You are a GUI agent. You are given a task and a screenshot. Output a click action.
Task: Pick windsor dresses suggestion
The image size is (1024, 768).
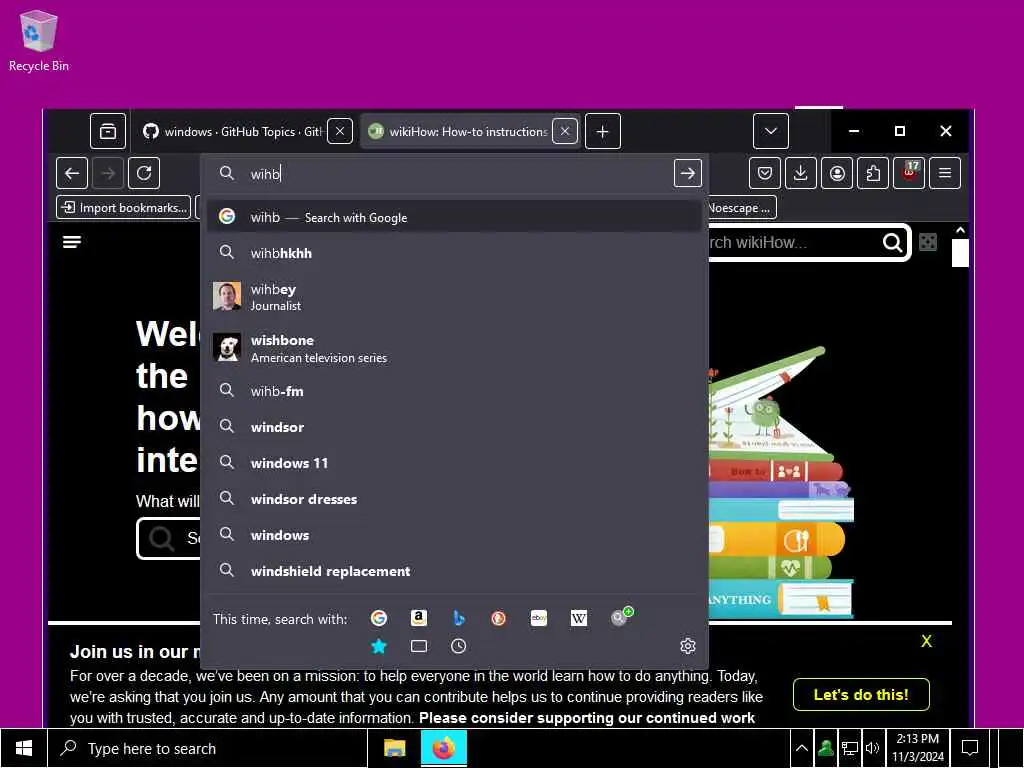point(455,498)
